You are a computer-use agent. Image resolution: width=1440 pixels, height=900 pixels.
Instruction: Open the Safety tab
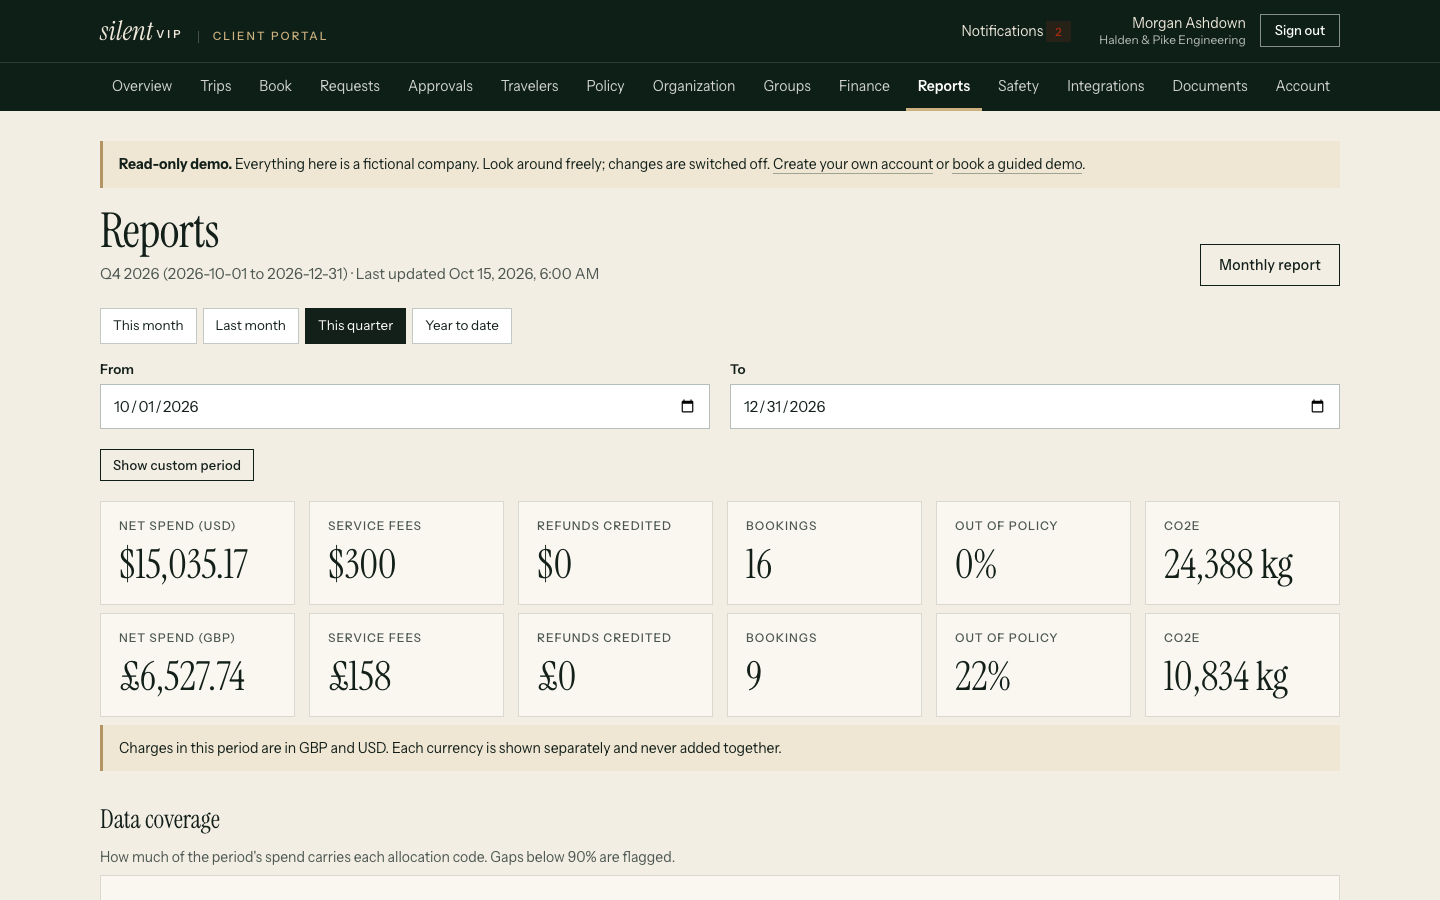pos(1018,86)
